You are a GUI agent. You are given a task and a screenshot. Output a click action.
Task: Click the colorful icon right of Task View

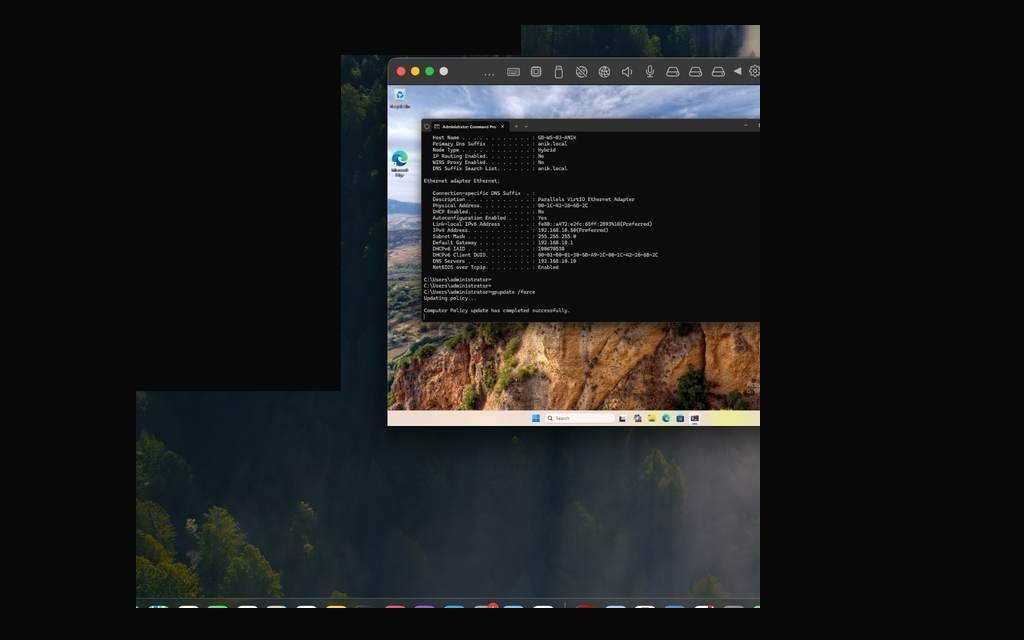[x=637, y=418]
